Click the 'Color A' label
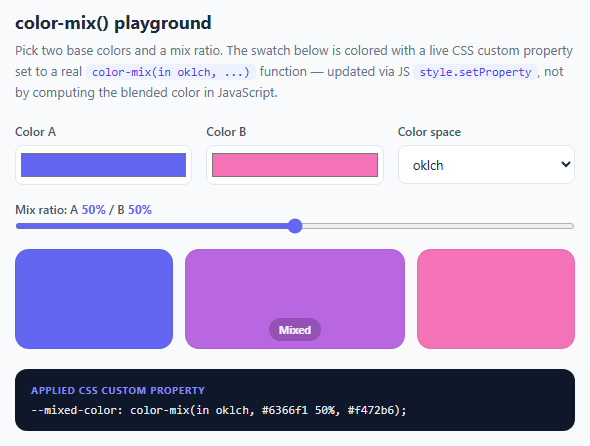This screenshot has height=446, width=590. [x=35, y=132]
